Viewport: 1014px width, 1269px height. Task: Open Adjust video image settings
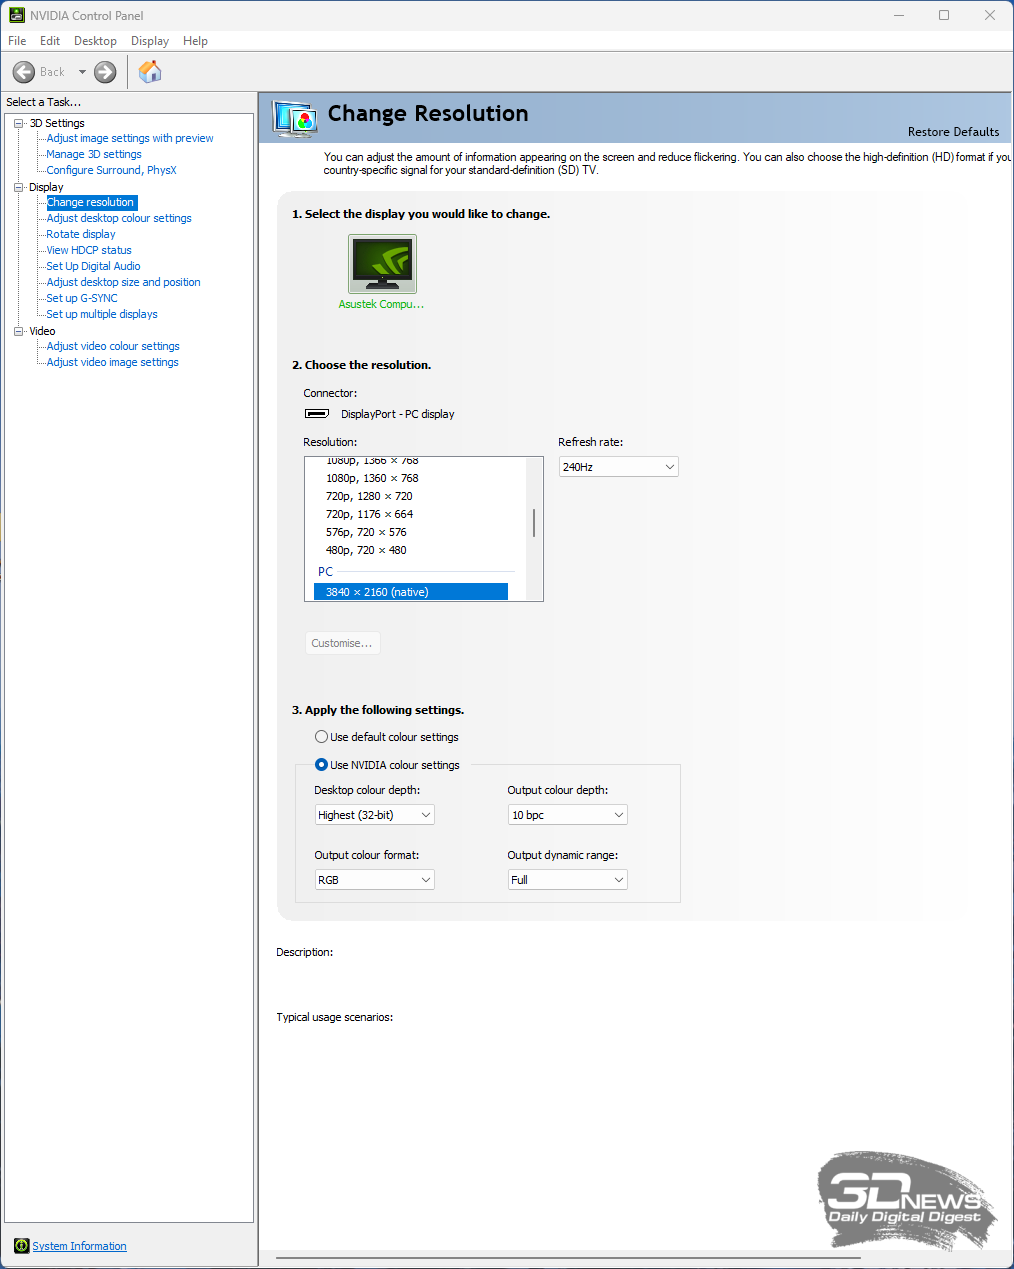point(113,362)
